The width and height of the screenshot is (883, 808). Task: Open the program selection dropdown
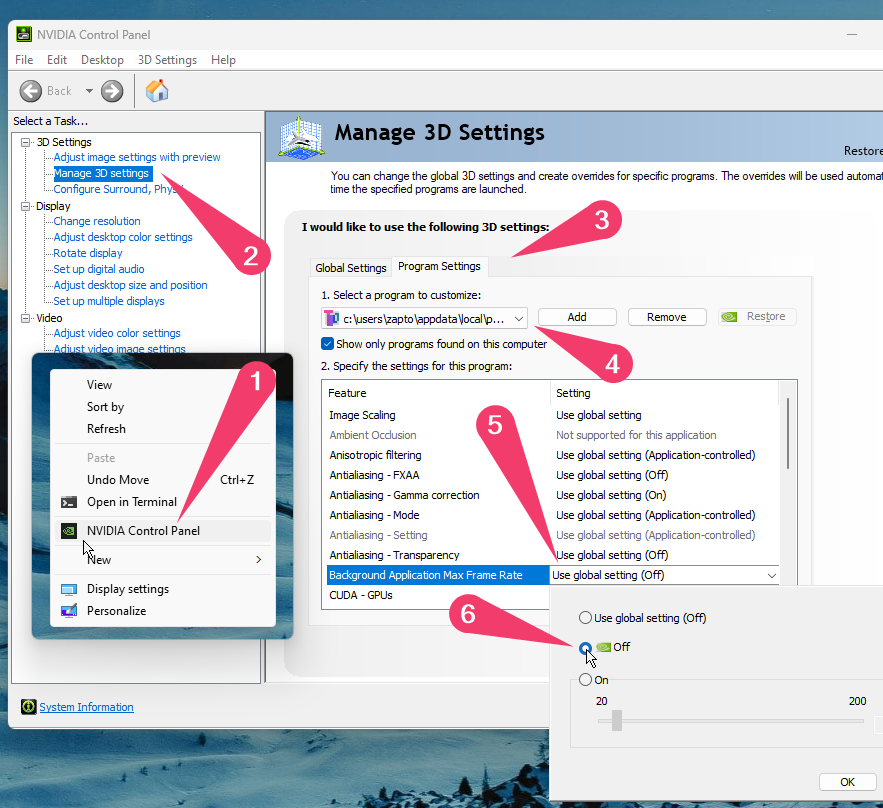click(x=519, y=318)
